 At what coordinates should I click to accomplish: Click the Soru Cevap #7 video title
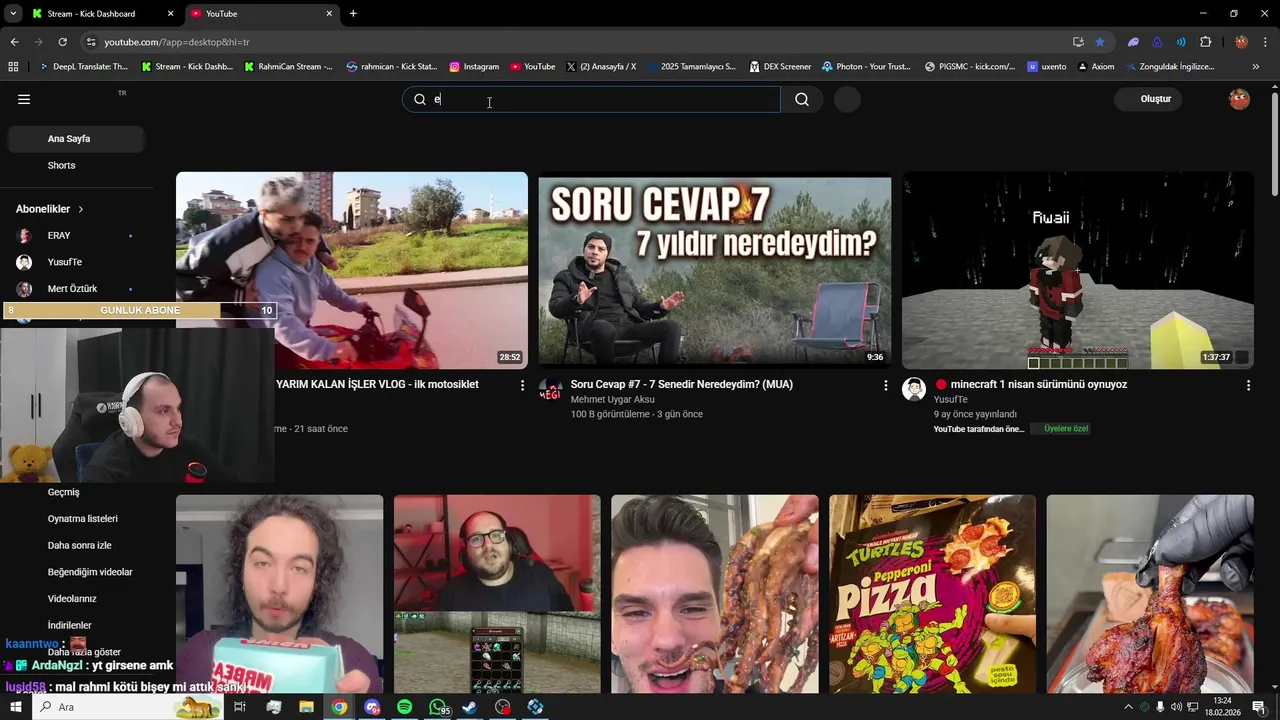pyautogui.click(x=681, y=384)
